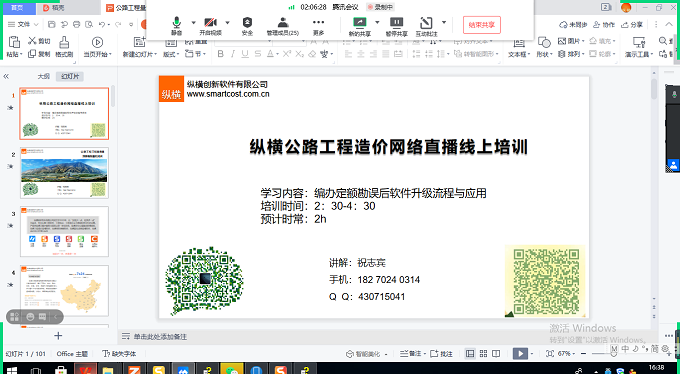Open the Interactive Annotation tool
The width and height of the screenshot is (680, 374).
(x=426, y=26)
